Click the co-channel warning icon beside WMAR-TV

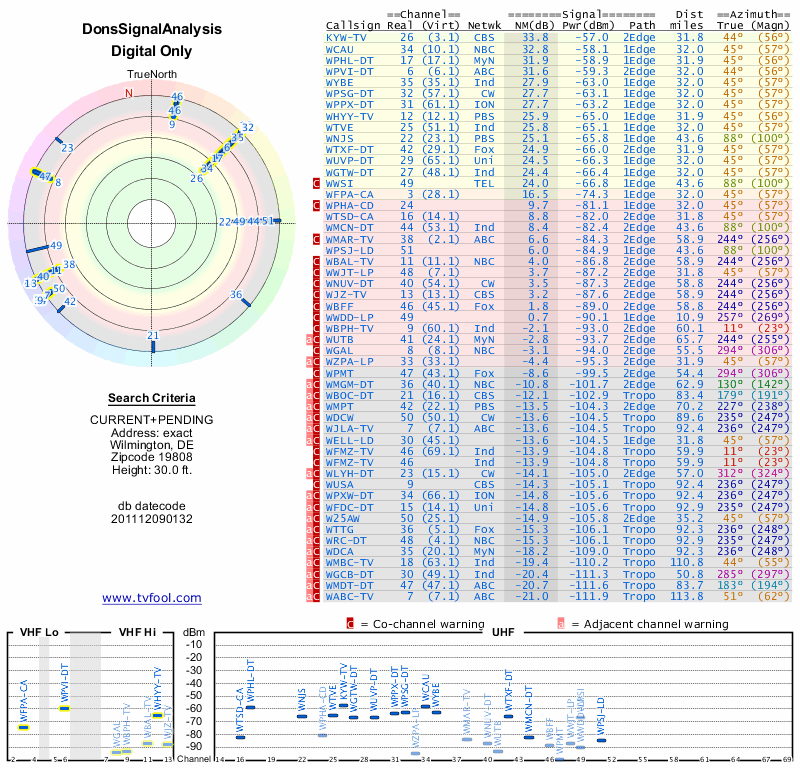coord(316,239)
